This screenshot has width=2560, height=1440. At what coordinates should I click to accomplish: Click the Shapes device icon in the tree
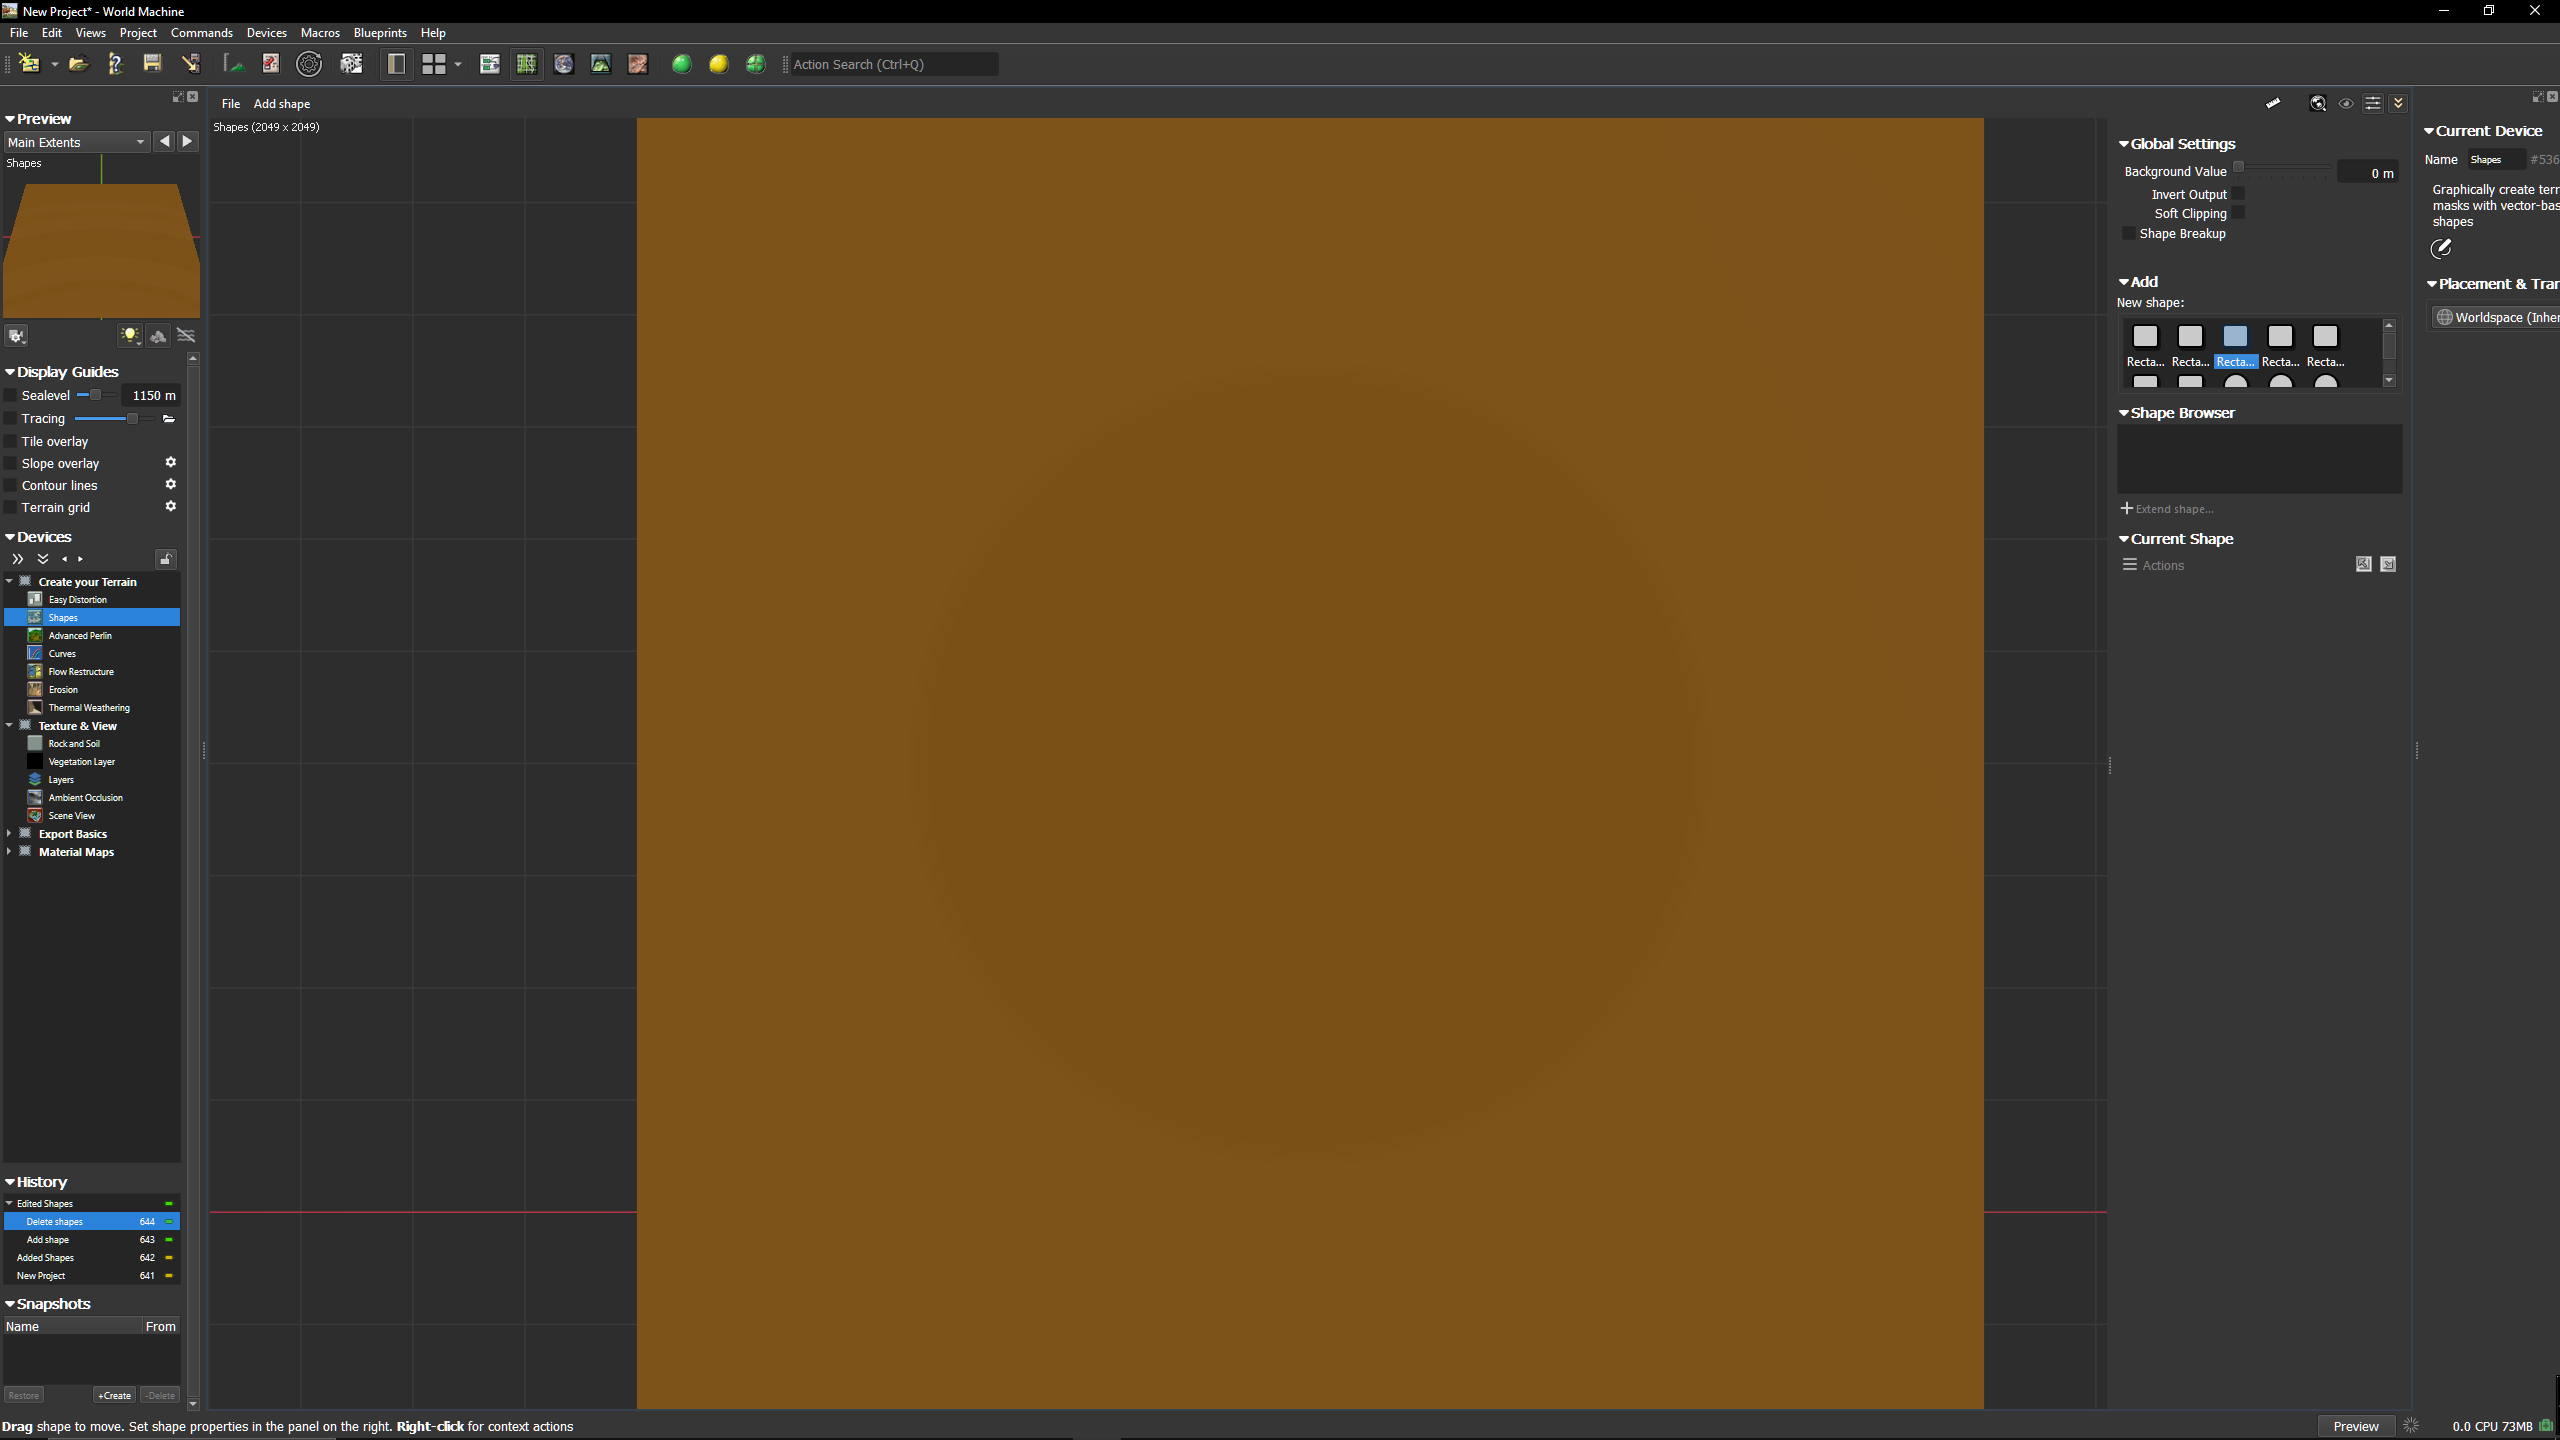pyautogui.click(x=35, y=617)
